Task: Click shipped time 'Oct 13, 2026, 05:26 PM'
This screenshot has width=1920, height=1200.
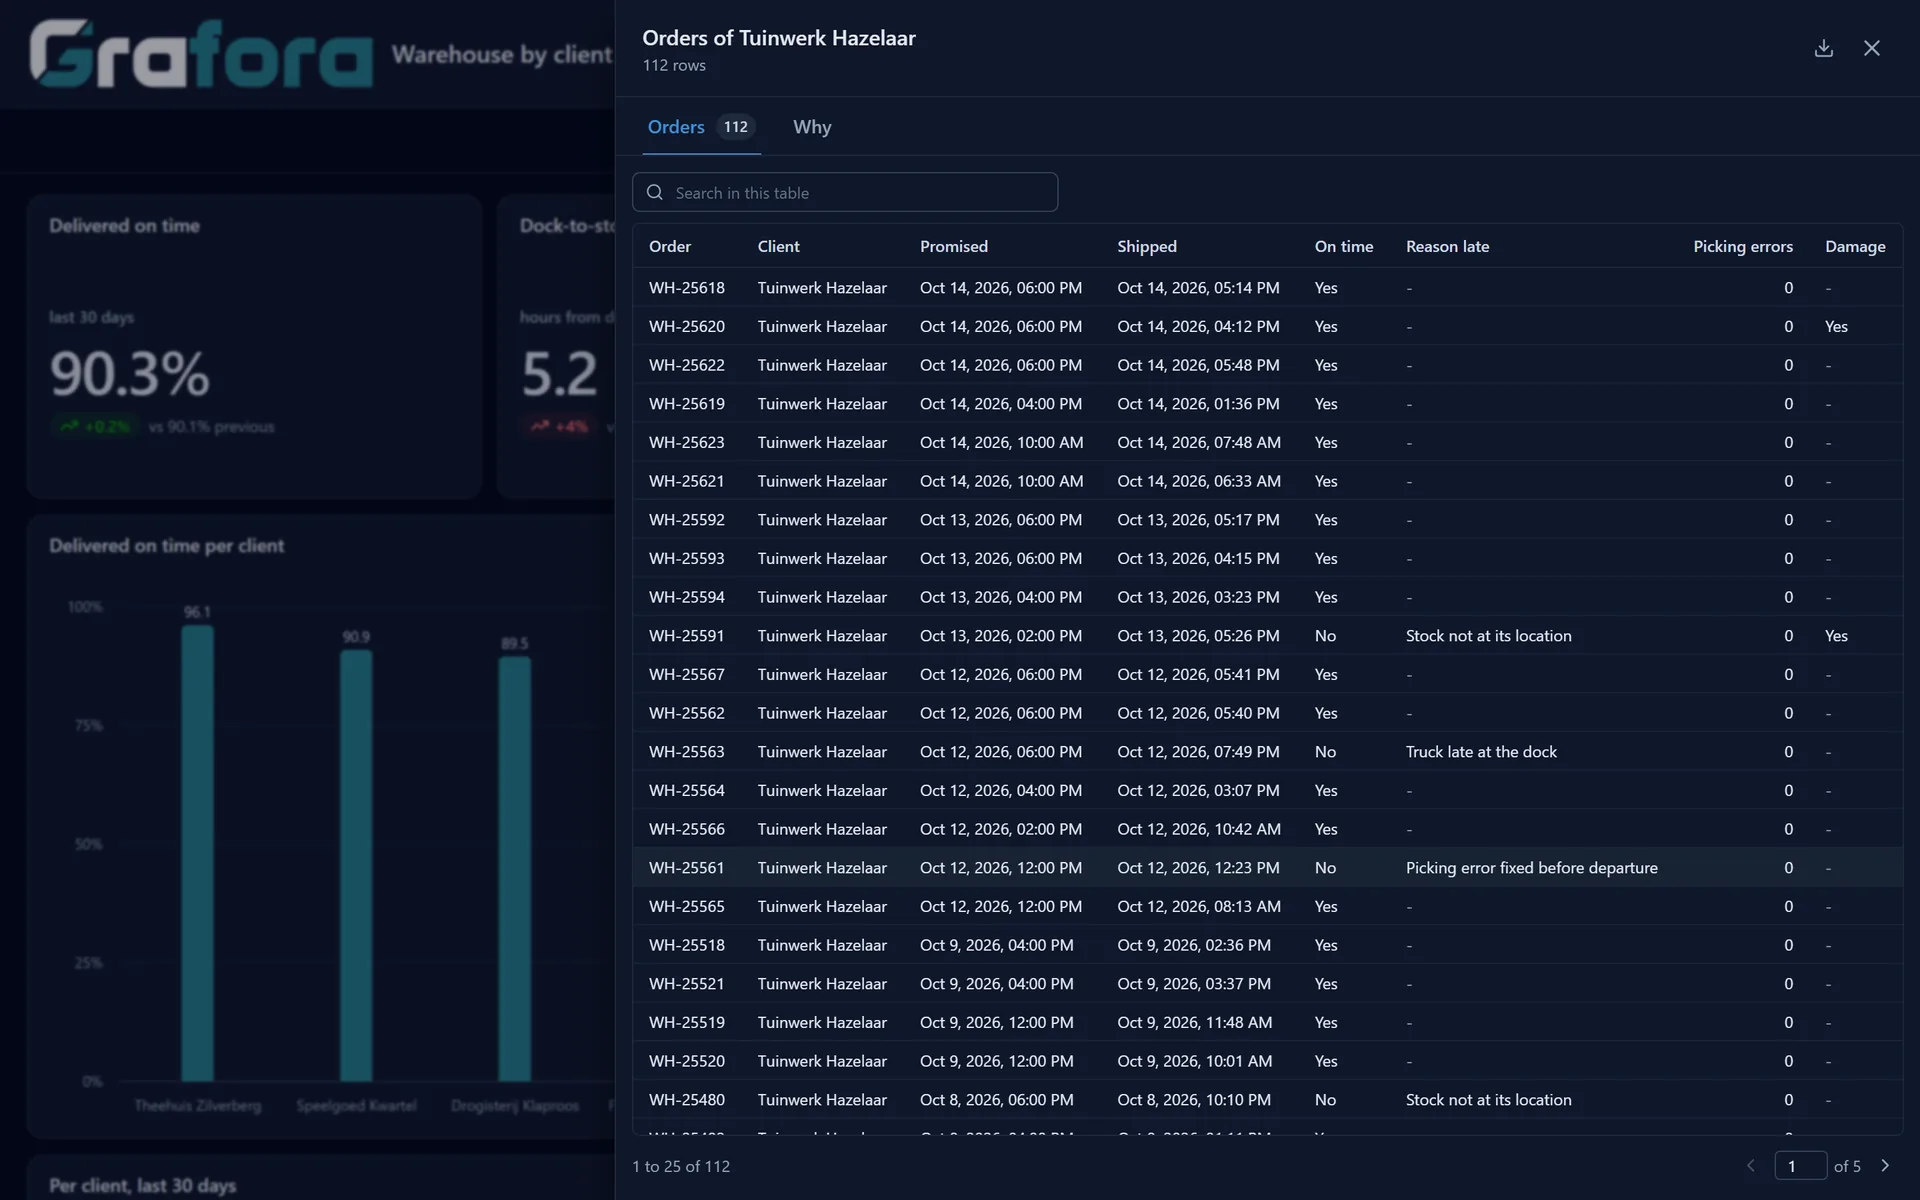Action: pyautogui.click(x=1198, y=636)
